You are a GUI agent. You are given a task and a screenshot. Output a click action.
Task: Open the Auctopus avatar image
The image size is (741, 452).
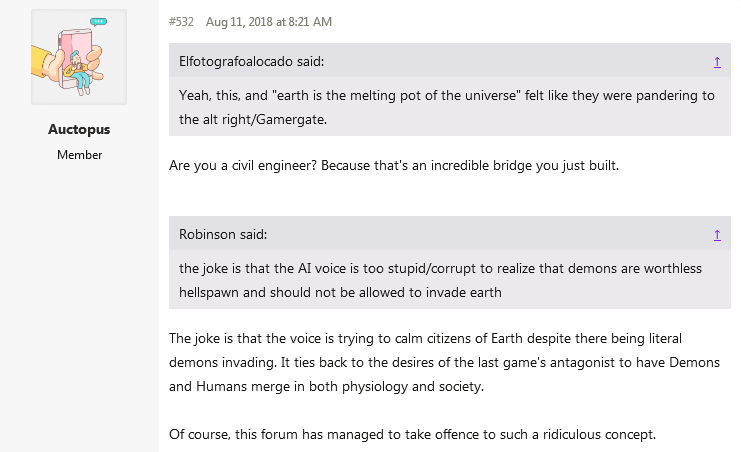point(79,57)
